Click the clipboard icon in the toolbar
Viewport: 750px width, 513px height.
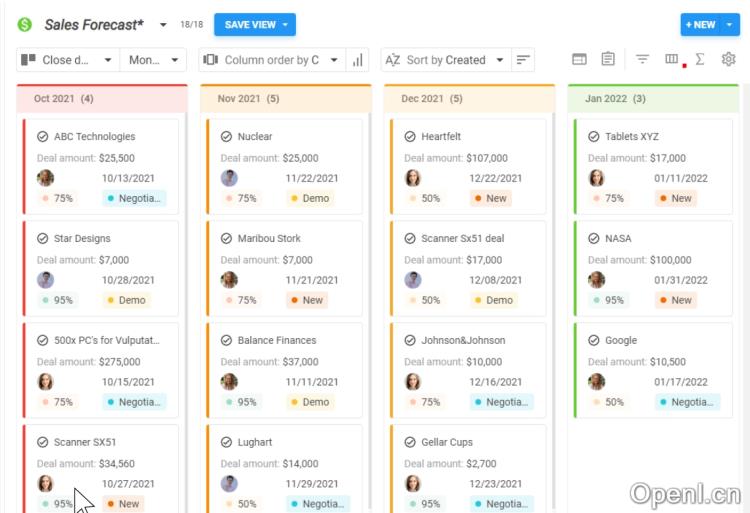tap(608, 60)
